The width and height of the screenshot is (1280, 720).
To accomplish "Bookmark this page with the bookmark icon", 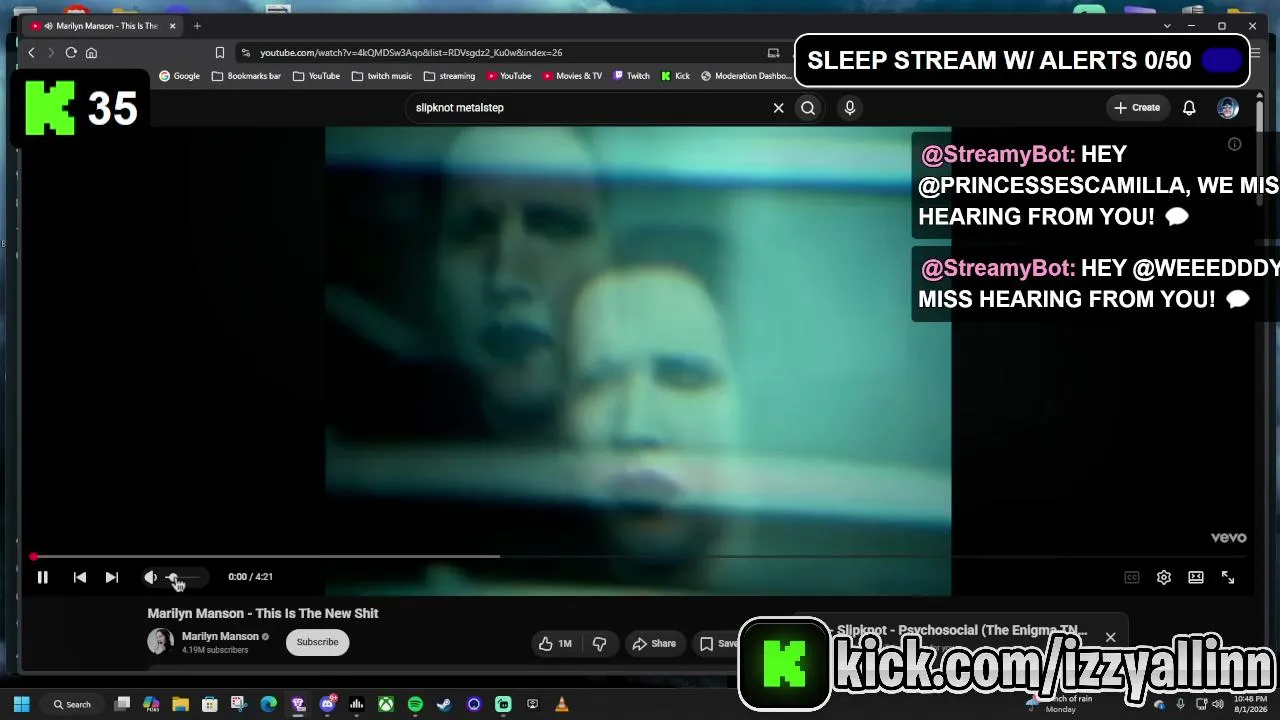I will click(x=220, y=53).
